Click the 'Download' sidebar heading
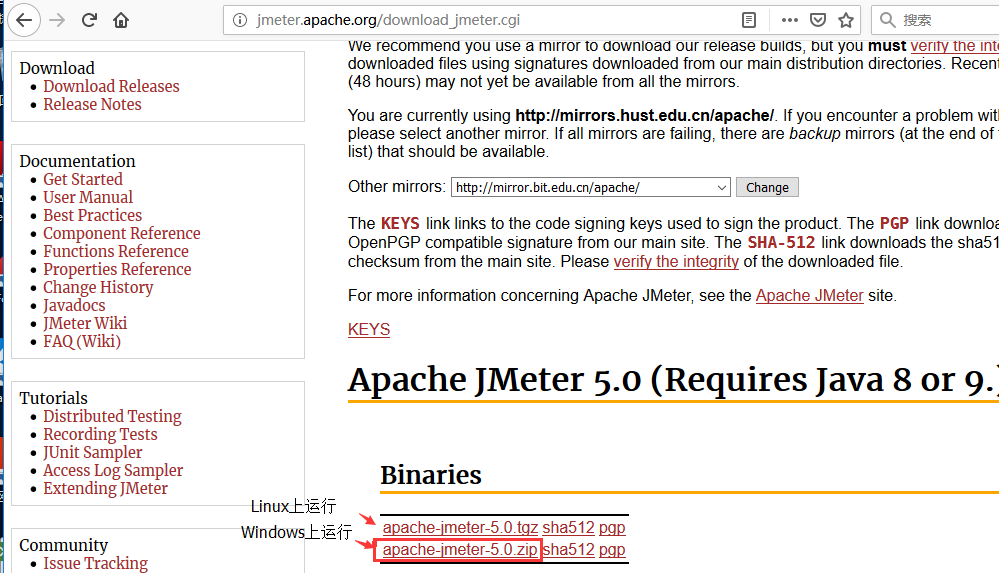The width and height of the screenshot is (999, 573). 57,68
